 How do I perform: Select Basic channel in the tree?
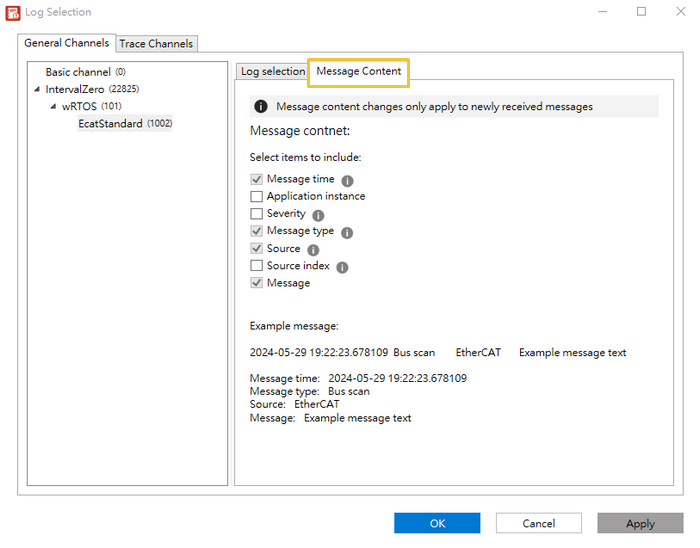pos(78,72)
